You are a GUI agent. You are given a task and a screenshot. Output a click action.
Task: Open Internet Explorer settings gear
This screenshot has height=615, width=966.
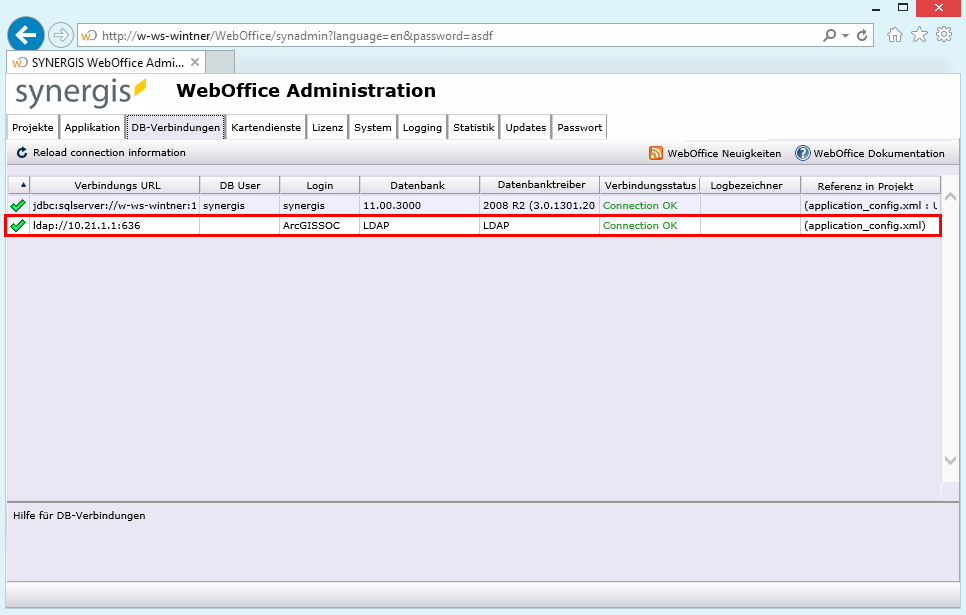(943, 33)
